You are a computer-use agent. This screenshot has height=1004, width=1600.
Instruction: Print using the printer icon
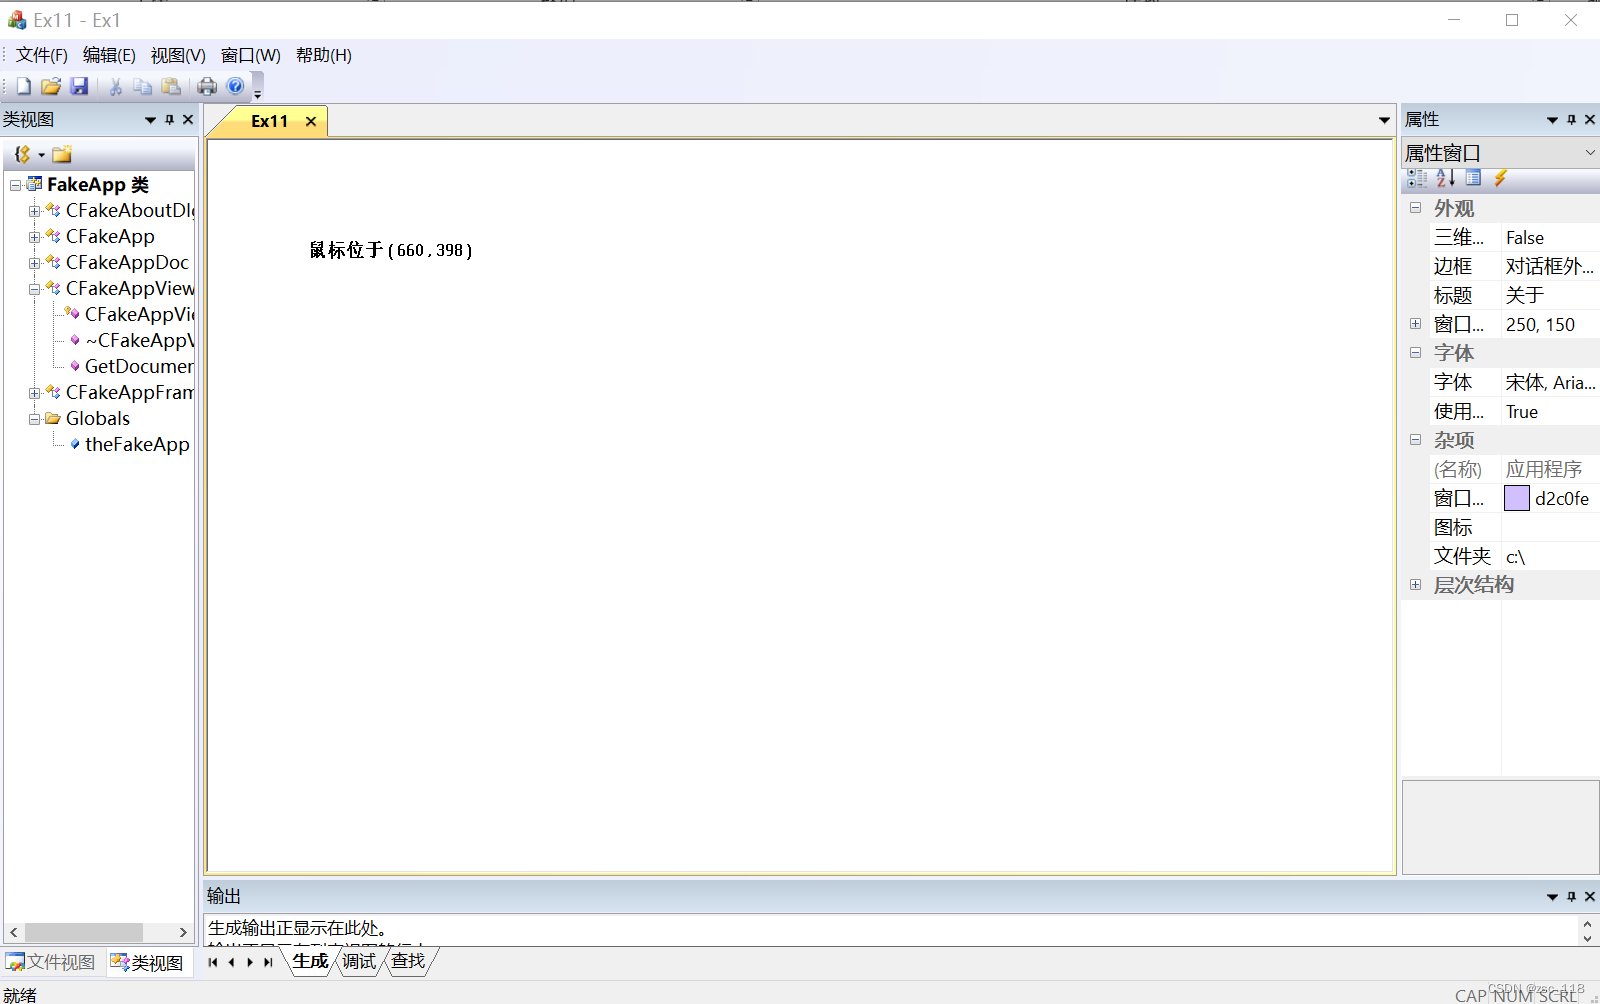pos(207,87)
